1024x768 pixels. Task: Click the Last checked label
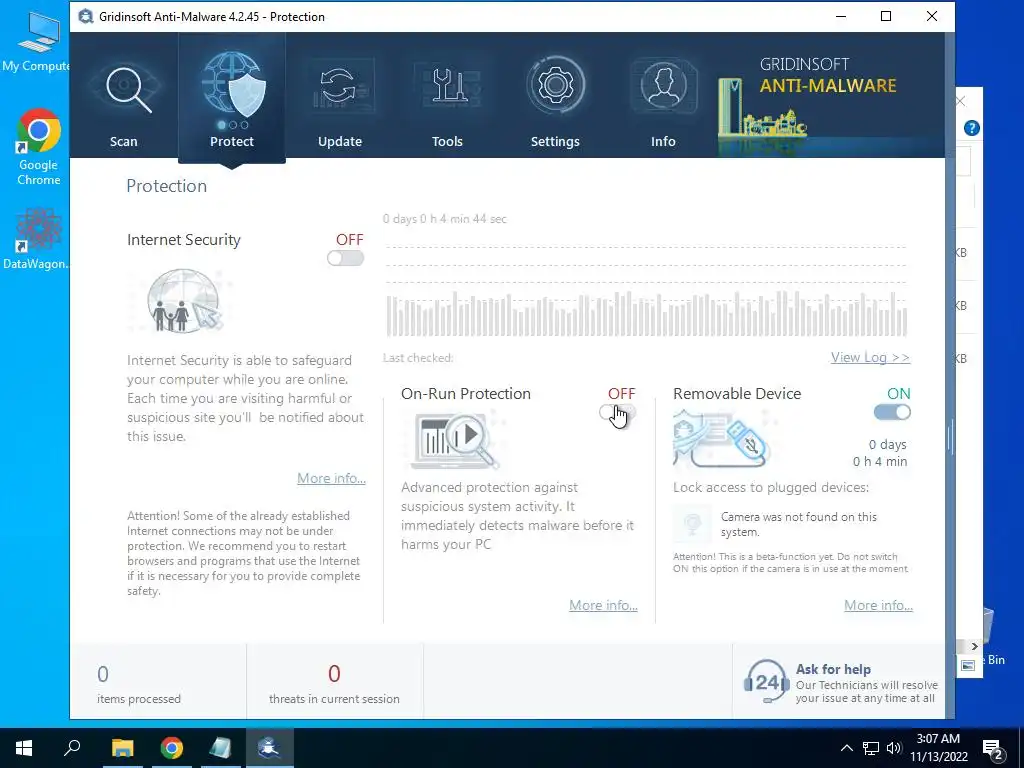point(418,358)
